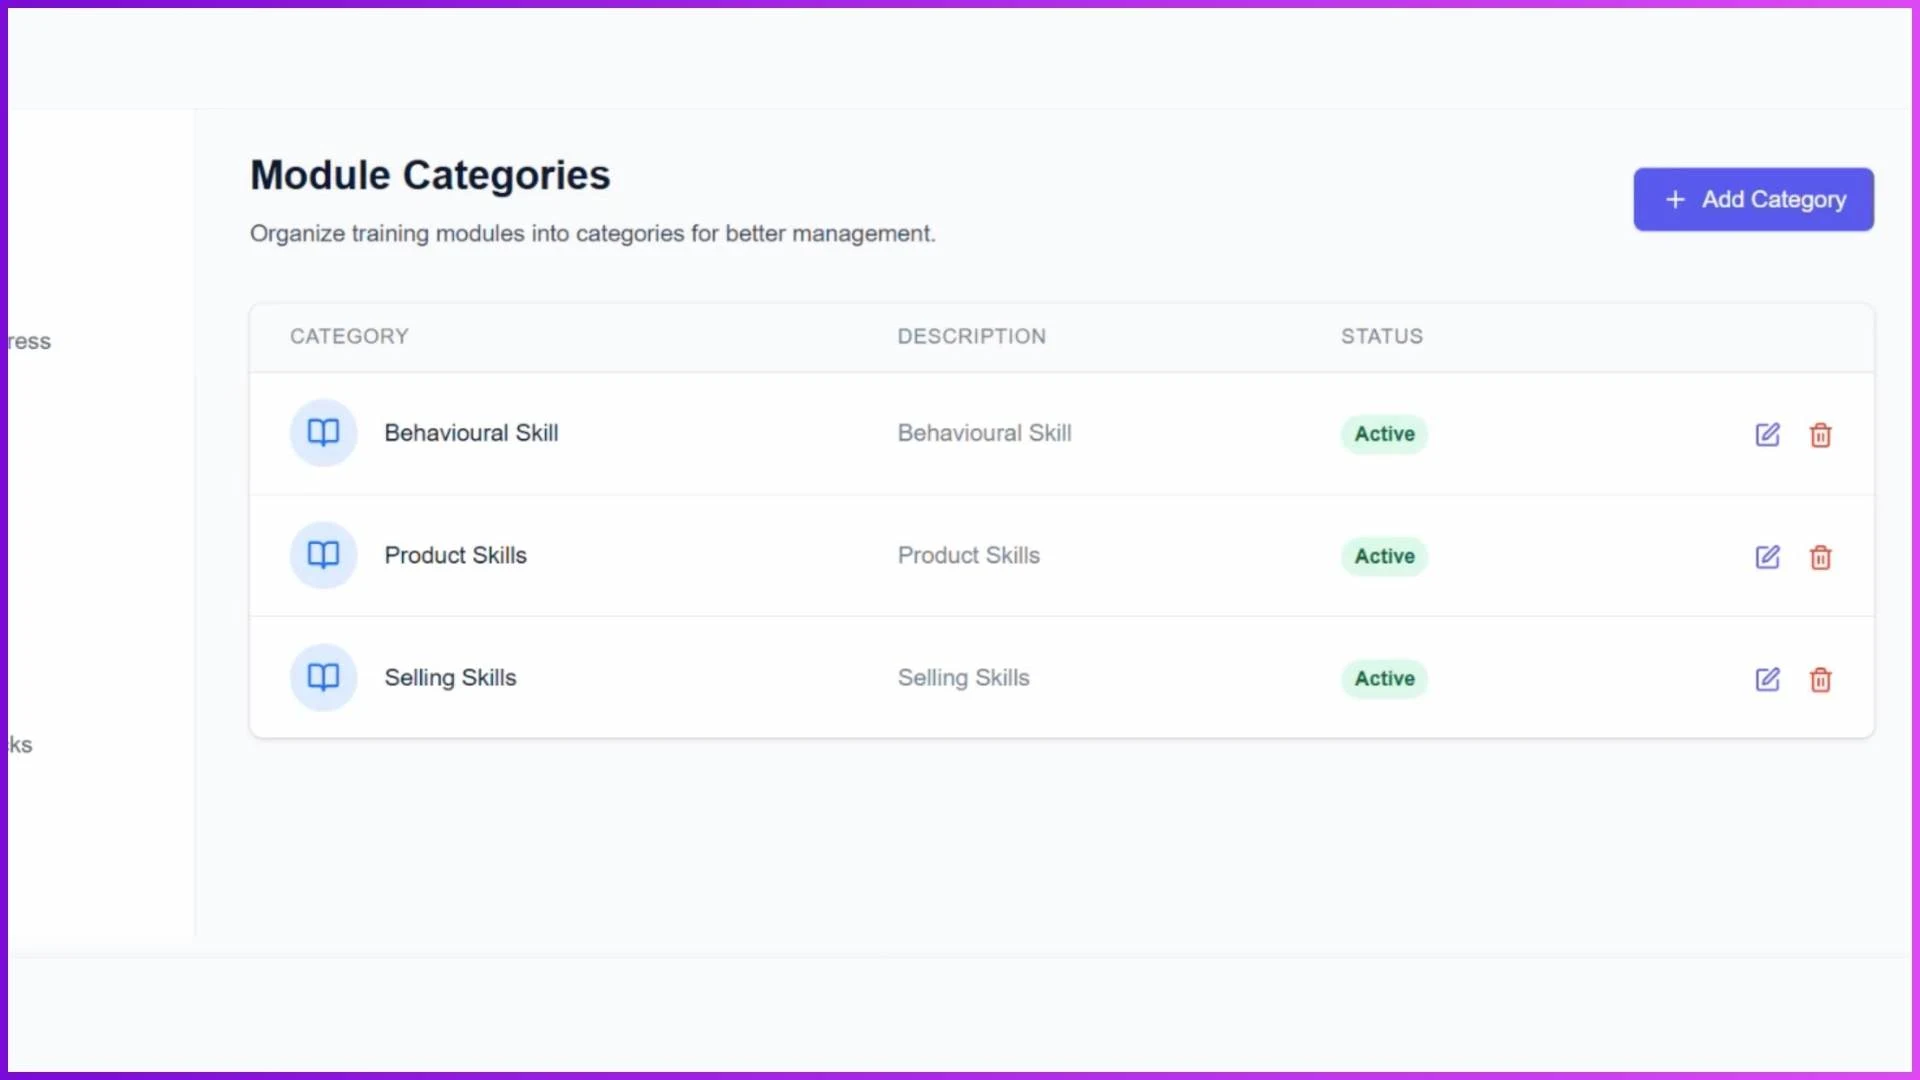This screenshot has width=1920, height=1080.
Task: Click the Module Categories heading
Action: tap(429, 174)
